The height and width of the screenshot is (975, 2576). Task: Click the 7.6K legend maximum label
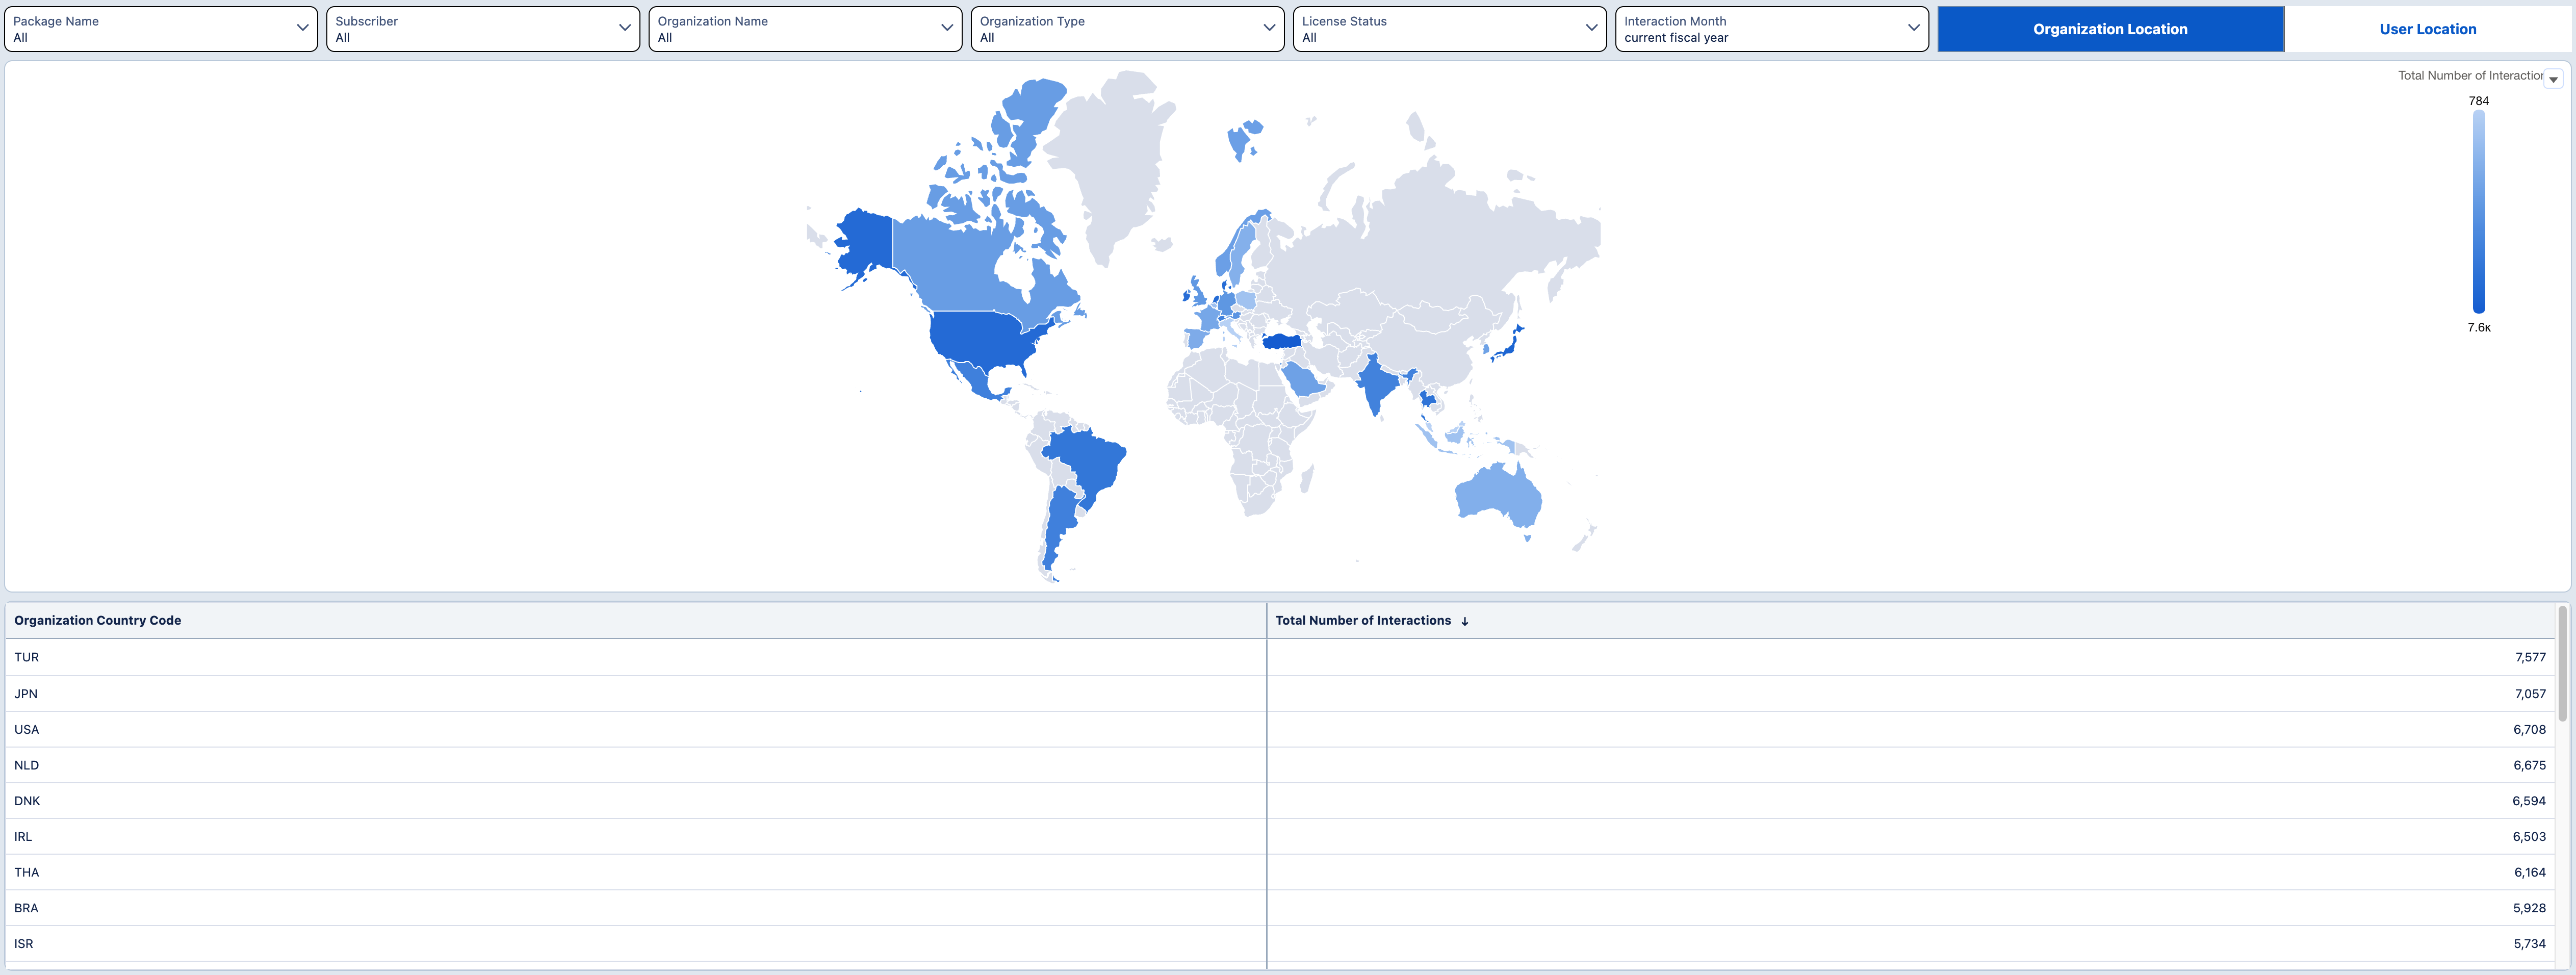click(x=2478, y=328)
